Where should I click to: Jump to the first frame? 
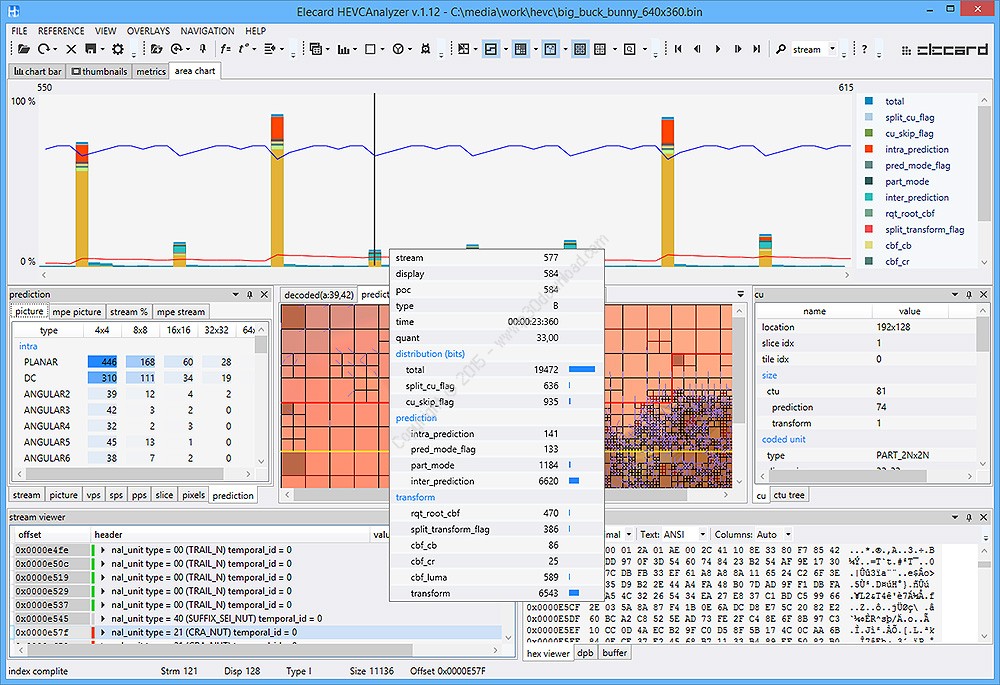point(678,49)
